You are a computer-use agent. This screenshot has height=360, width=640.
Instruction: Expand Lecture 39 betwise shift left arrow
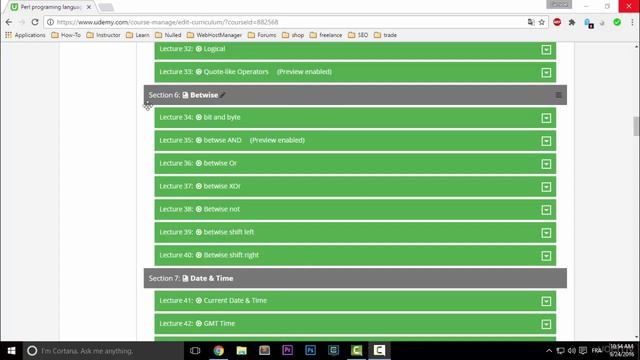coord(546,233)
